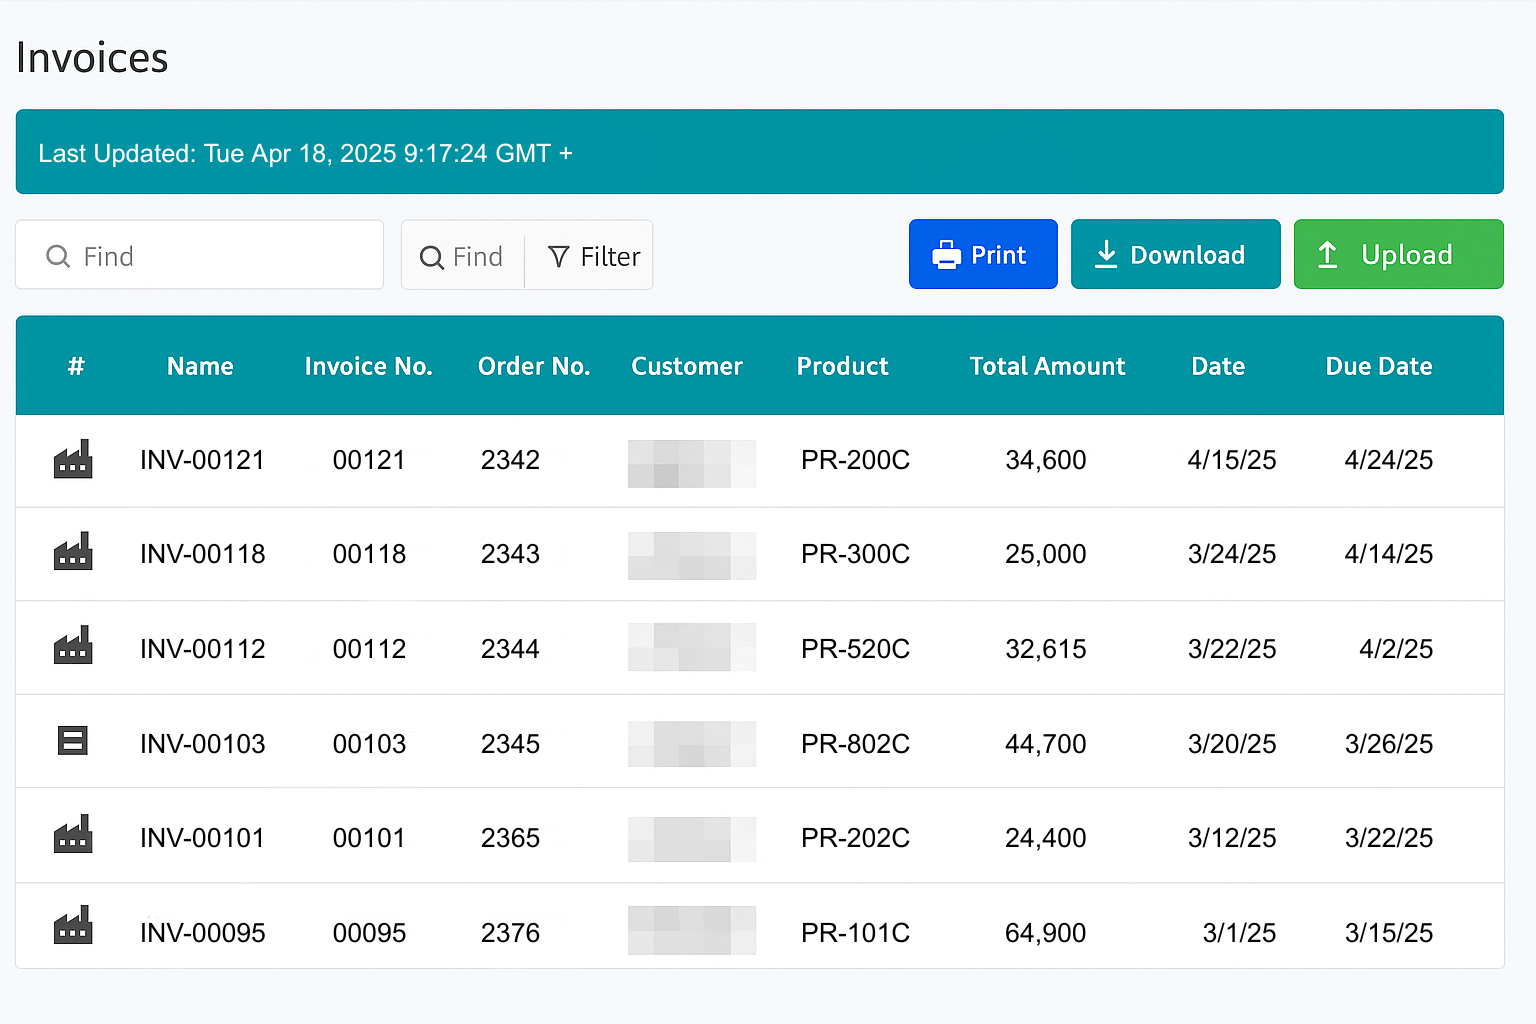The image size is (1536, 1024).
Task: Click the Customer column header
Action: (687, 366)
